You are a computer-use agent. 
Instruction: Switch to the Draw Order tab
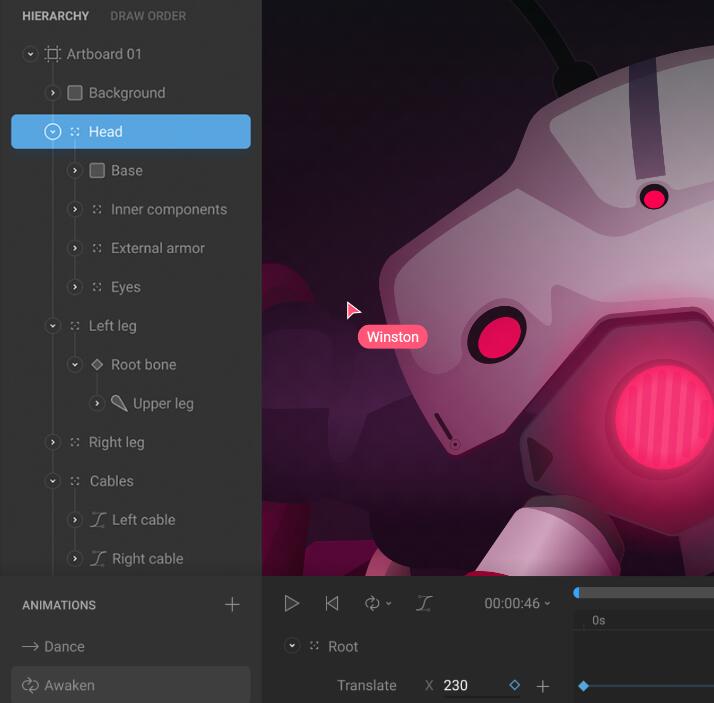click(x=148, y=16)
